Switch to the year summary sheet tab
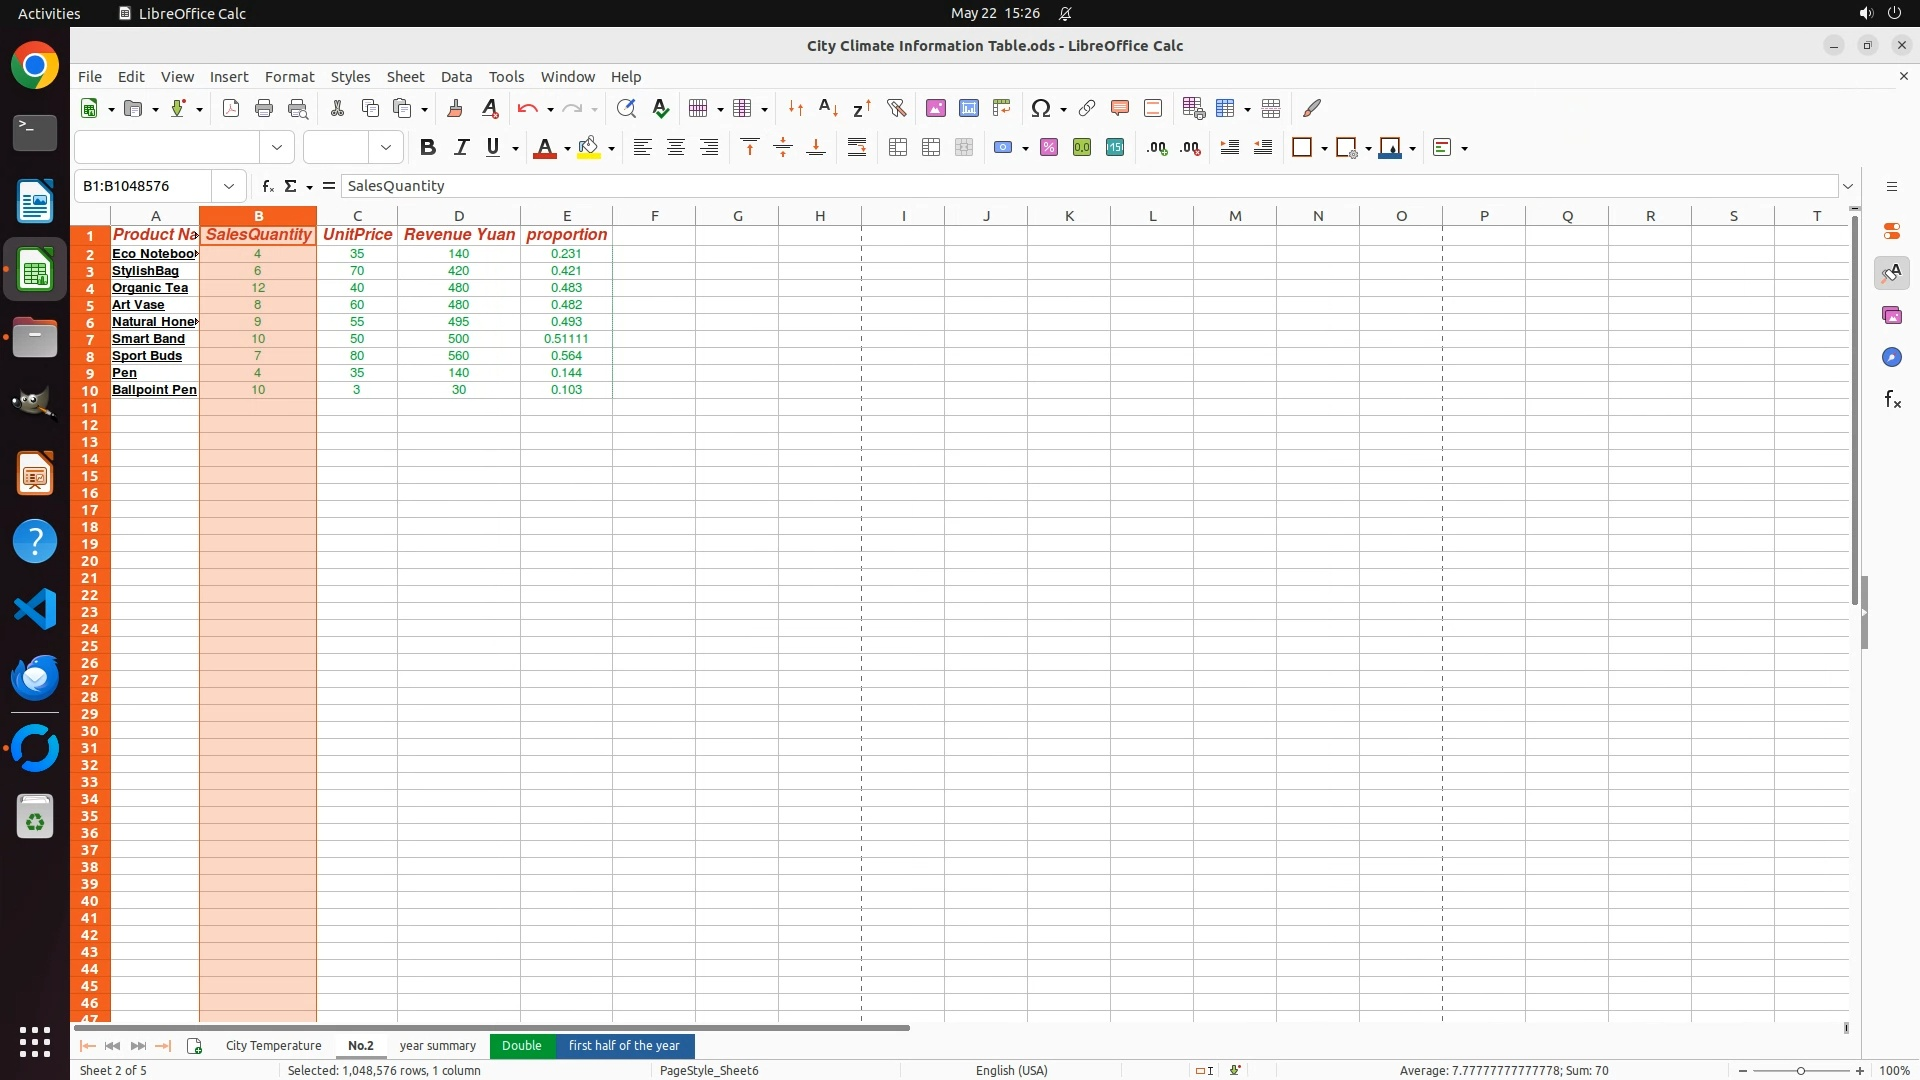Screen dimensions: 1920x1080 [437, 1046]
